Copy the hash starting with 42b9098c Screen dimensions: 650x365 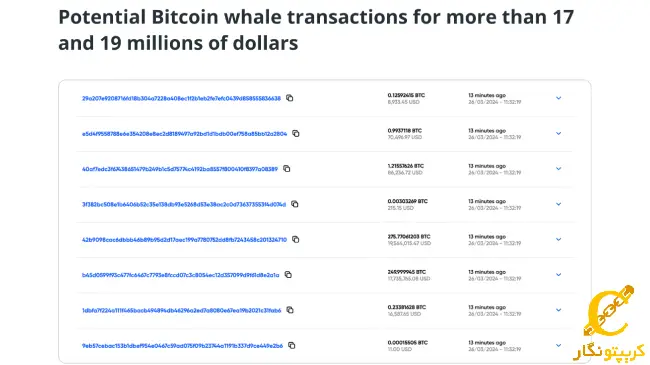(296, 239)
